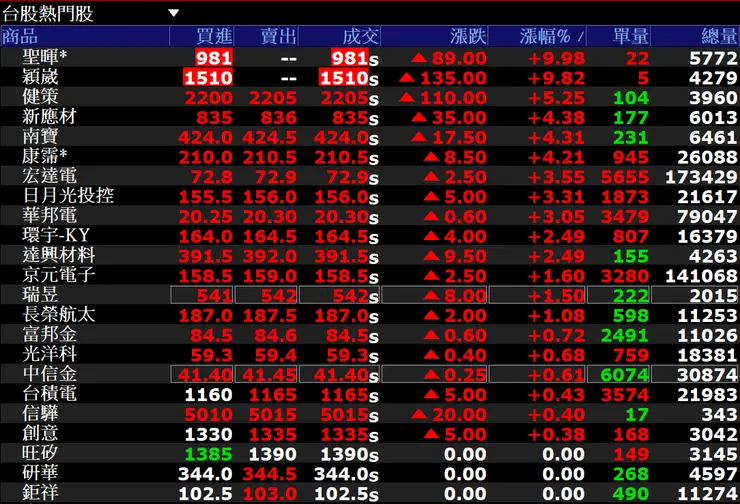Select the 研華 stock name

[x=40, y=473]
